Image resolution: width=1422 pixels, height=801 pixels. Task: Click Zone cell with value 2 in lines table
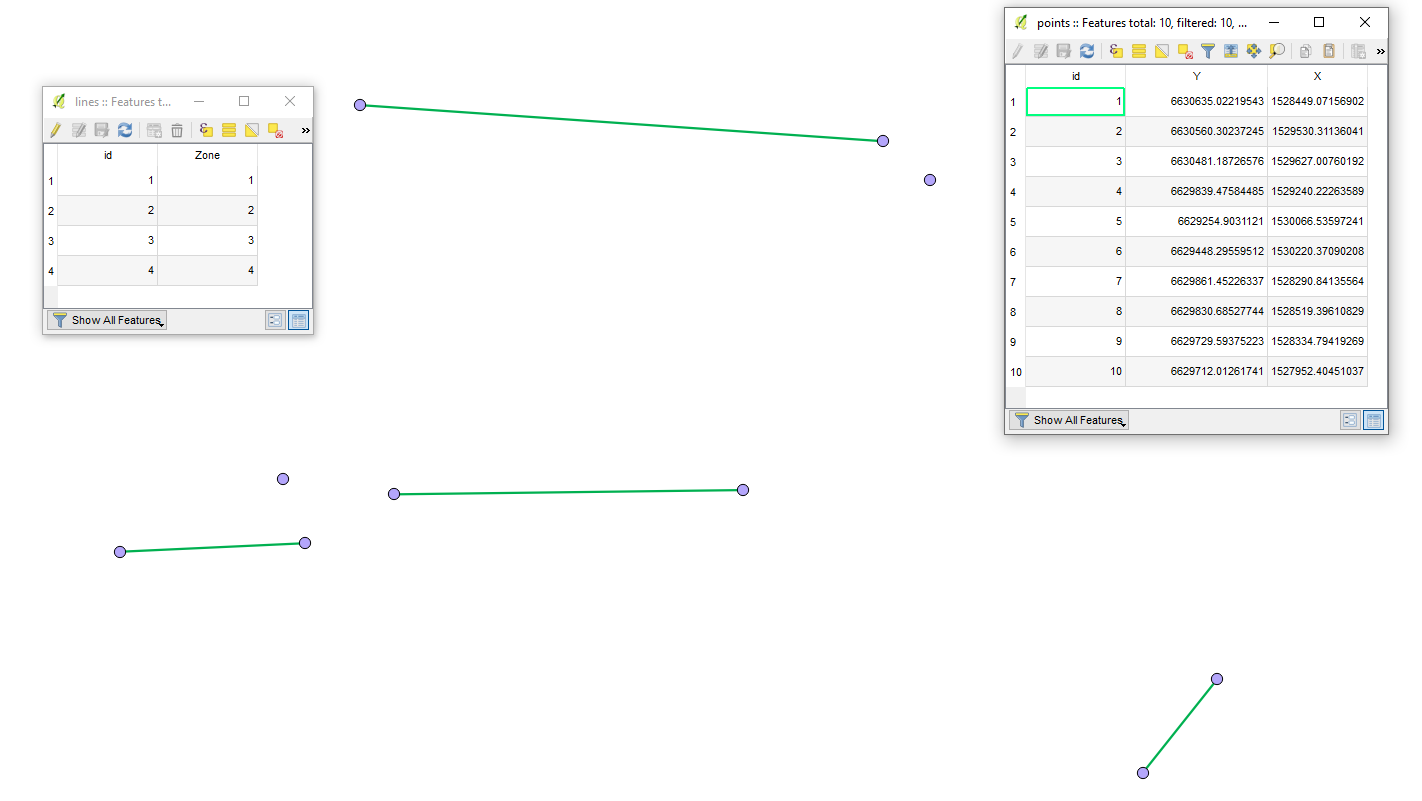(x=208, y=211)
